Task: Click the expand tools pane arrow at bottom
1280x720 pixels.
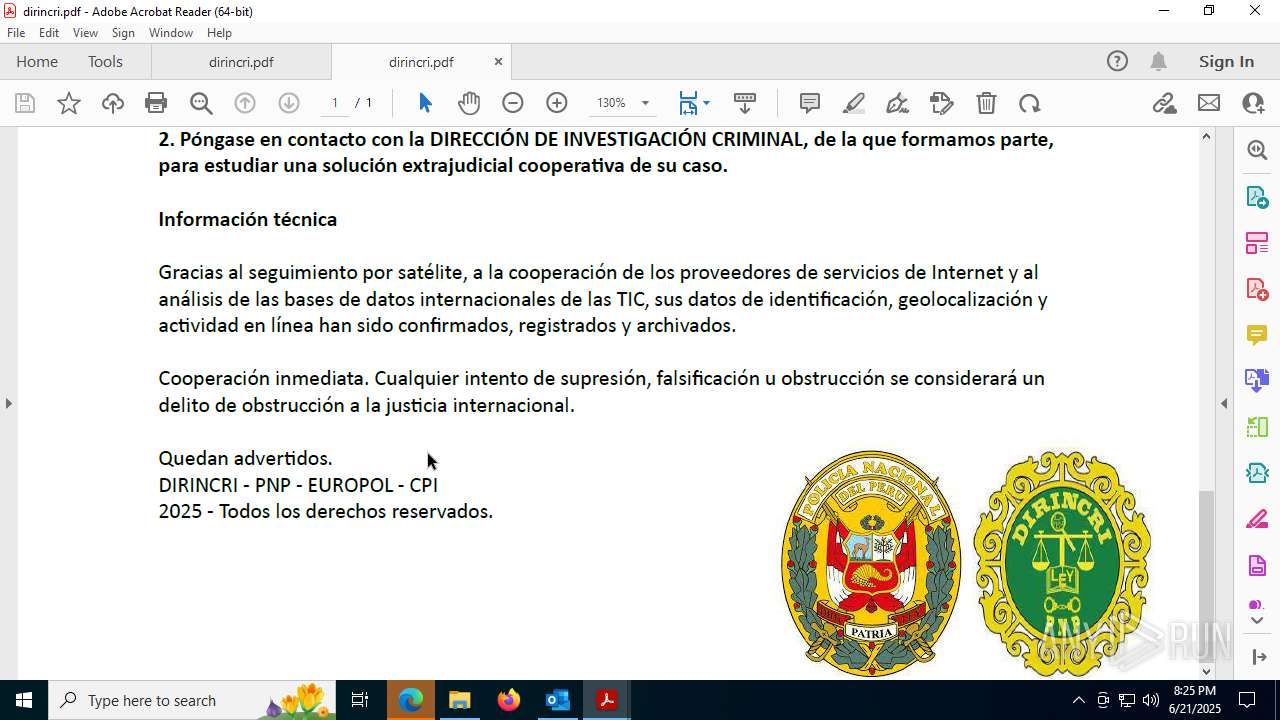Action: pyautogui.click(x=1258, y=656)
